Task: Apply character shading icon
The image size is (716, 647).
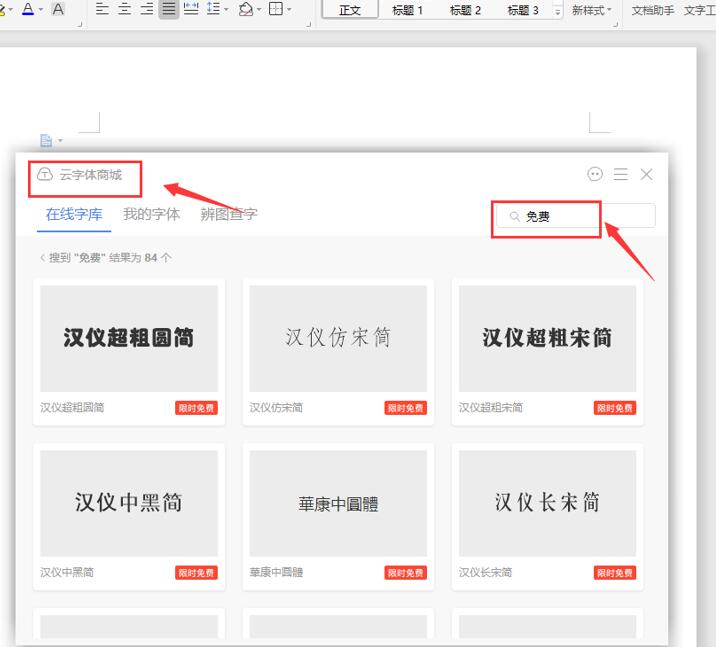Action: click(x=58, y=9)
